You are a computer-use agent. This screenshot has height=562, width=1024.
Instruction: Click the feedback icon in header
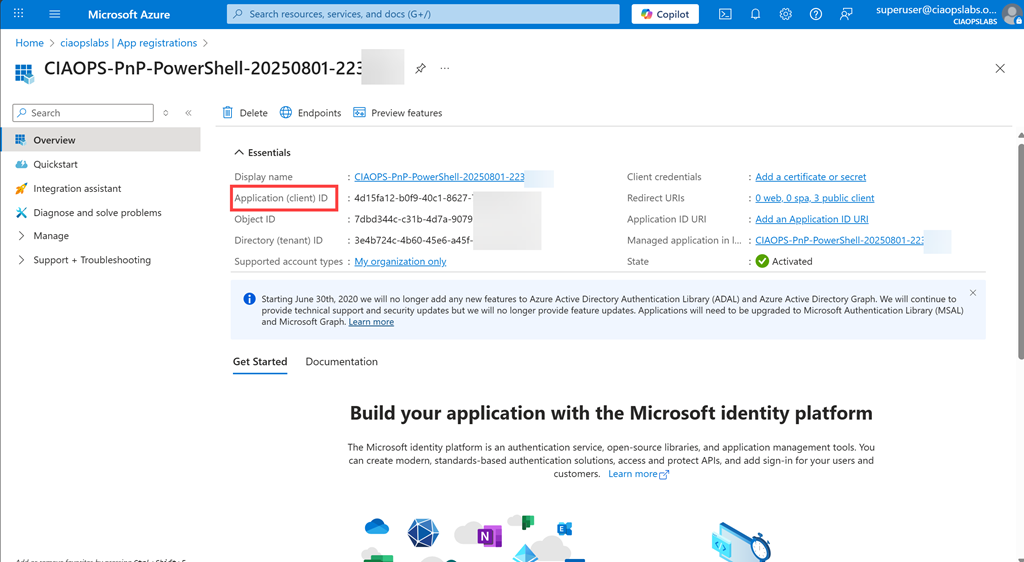click(x=847, y=14)
